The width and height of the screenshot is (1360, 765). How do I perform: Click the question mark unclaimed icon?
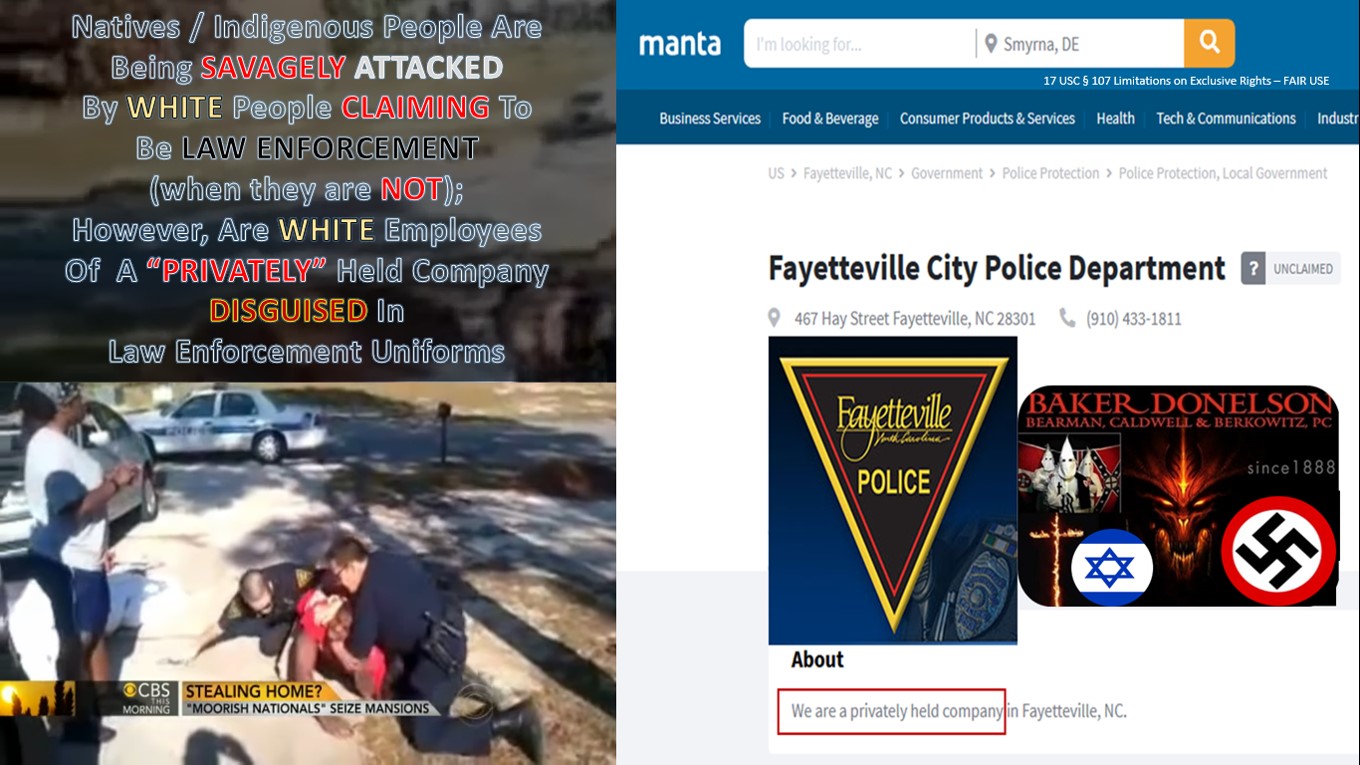point(1253,269)
